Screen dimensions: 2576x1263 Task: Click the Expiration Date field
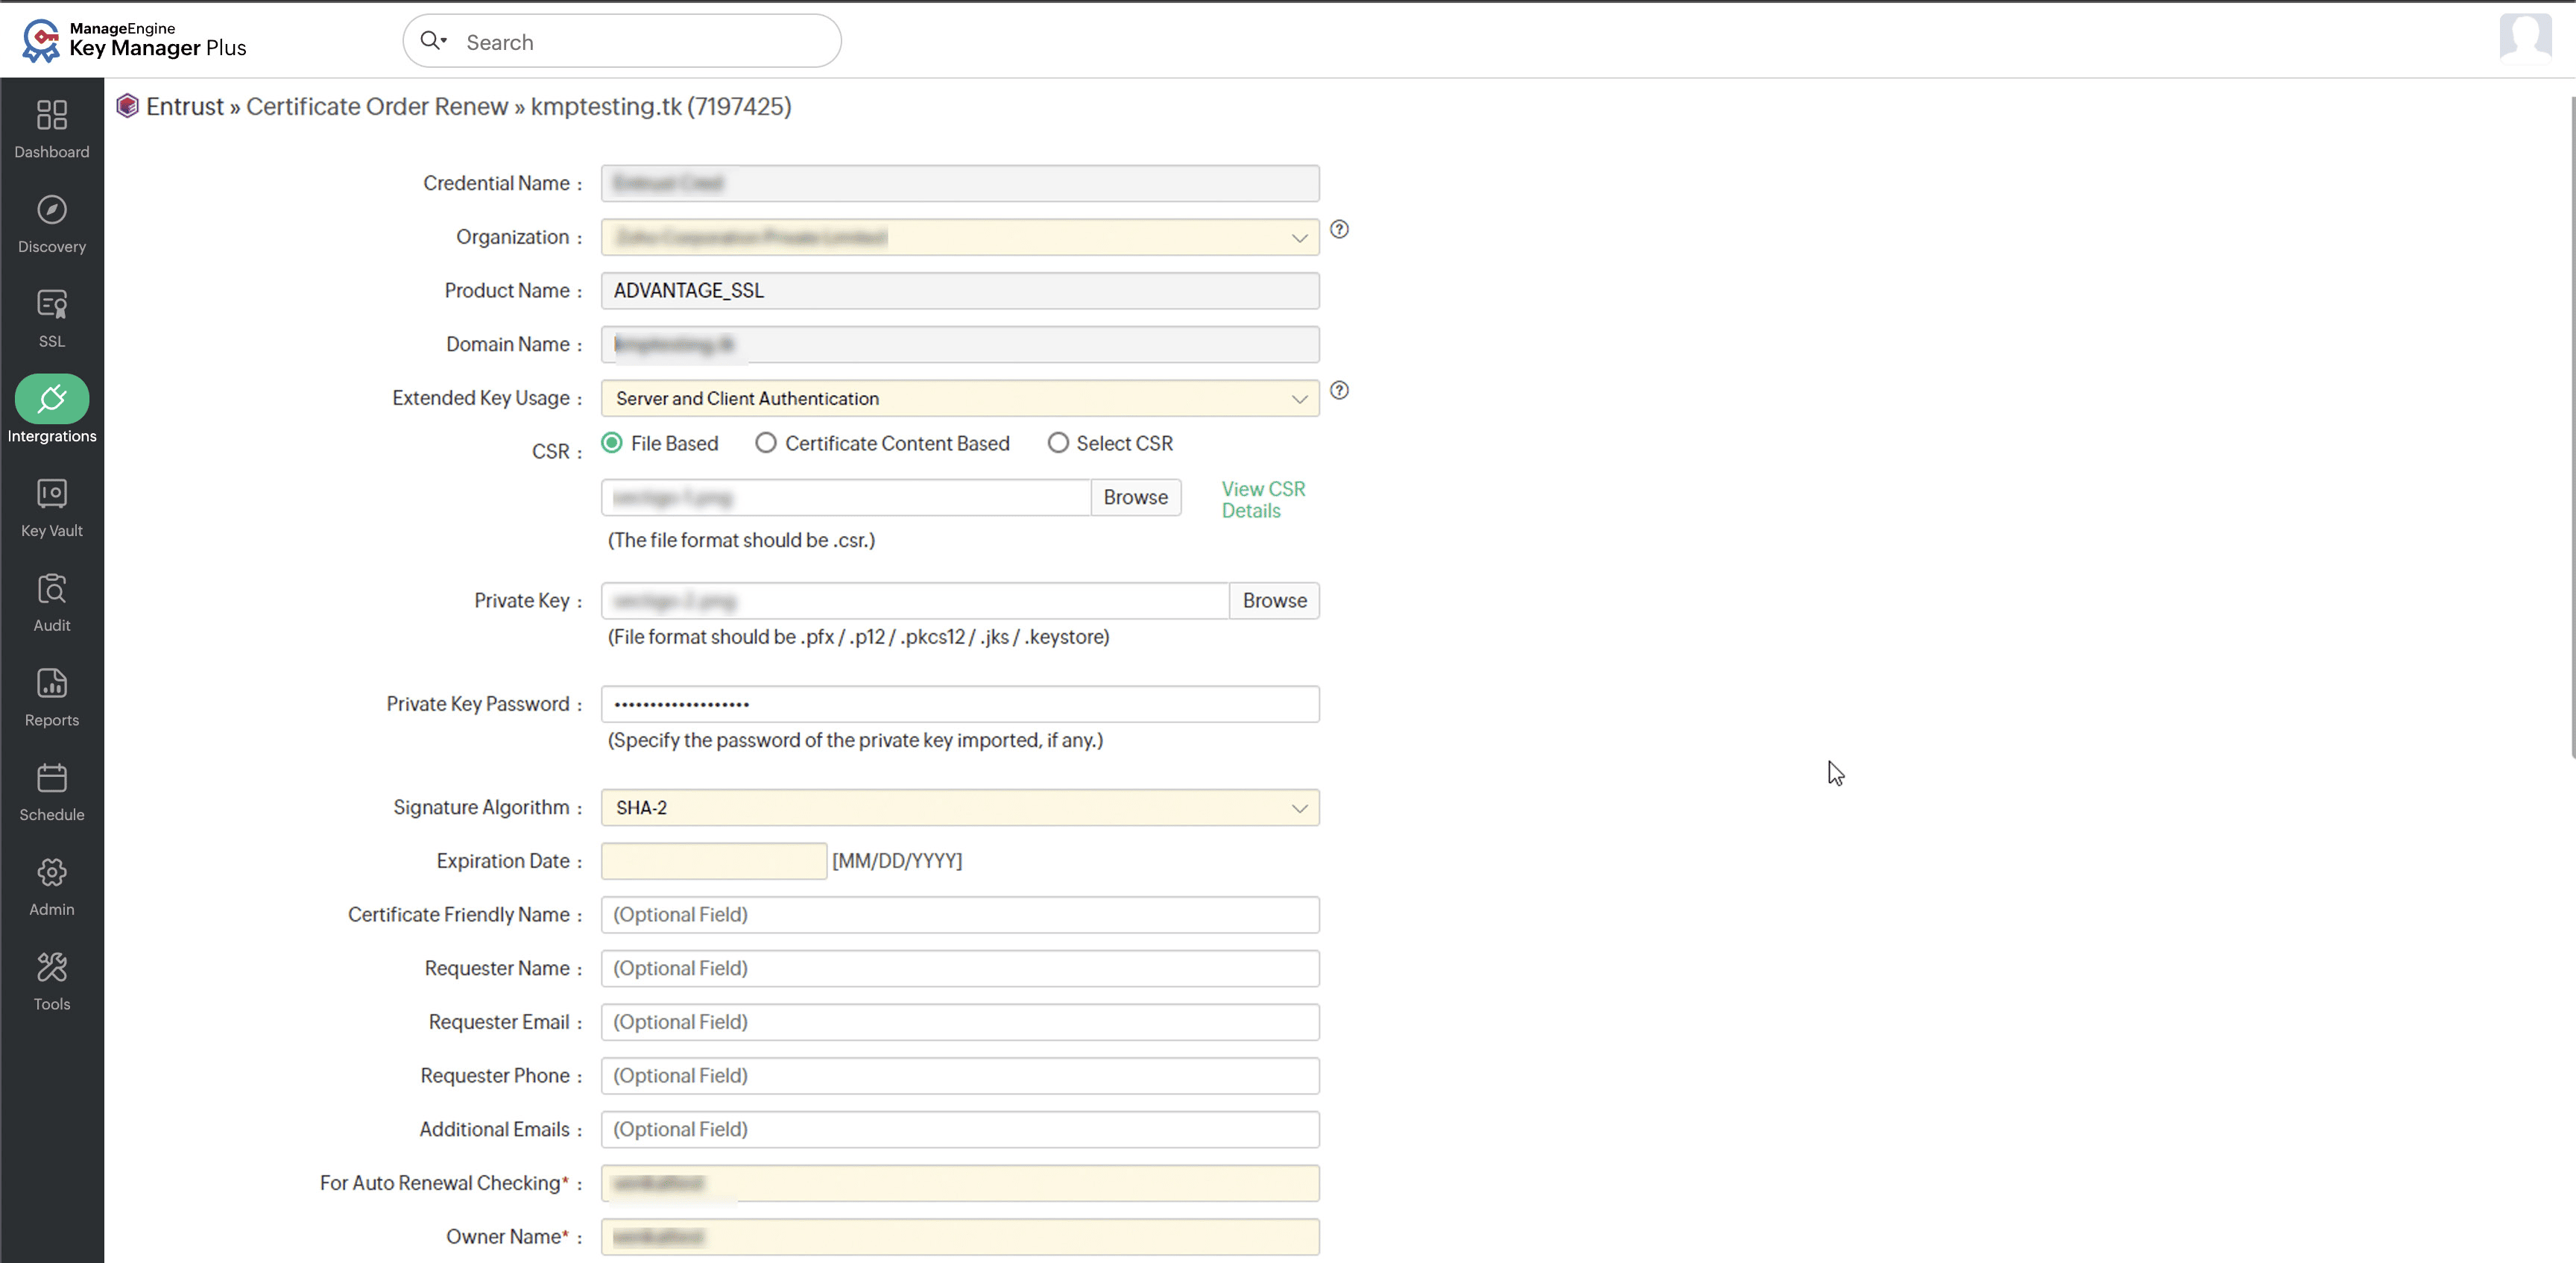[714, 861]
